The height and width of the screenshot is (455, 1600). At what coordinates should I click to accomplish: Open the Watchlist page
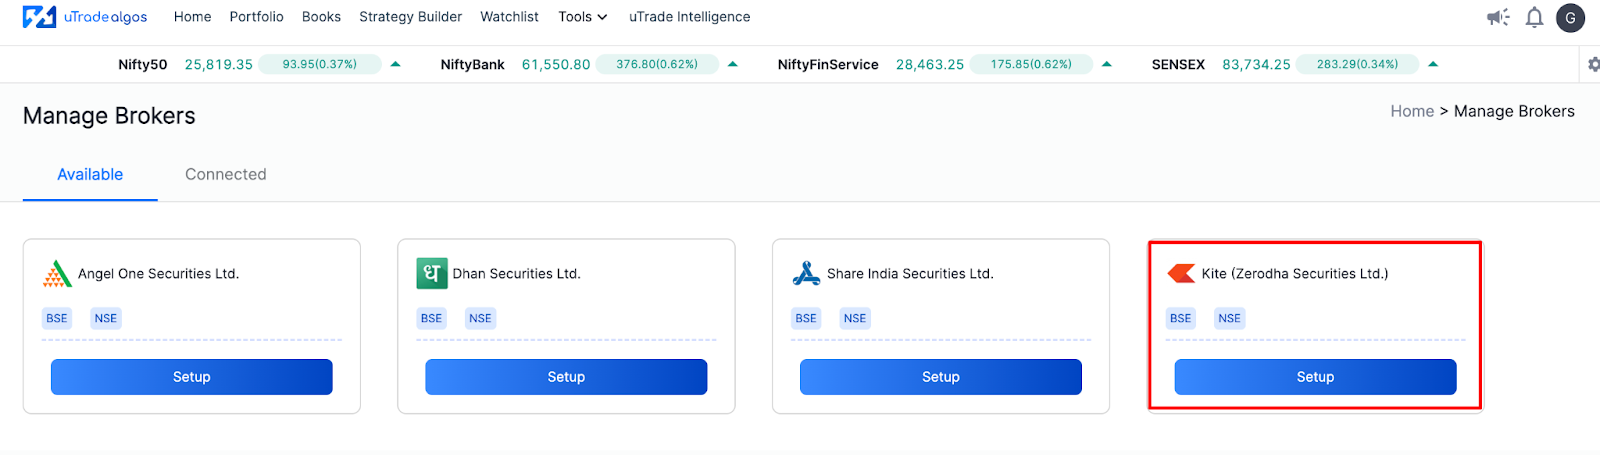tap(509, 17)
